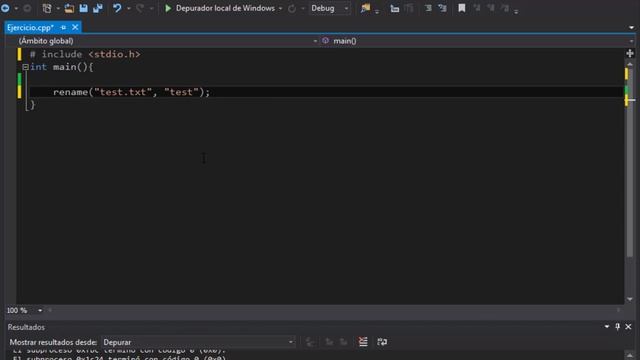
Task: Click the output panel scroll-up arrow
Action: (x=630, y=356)
